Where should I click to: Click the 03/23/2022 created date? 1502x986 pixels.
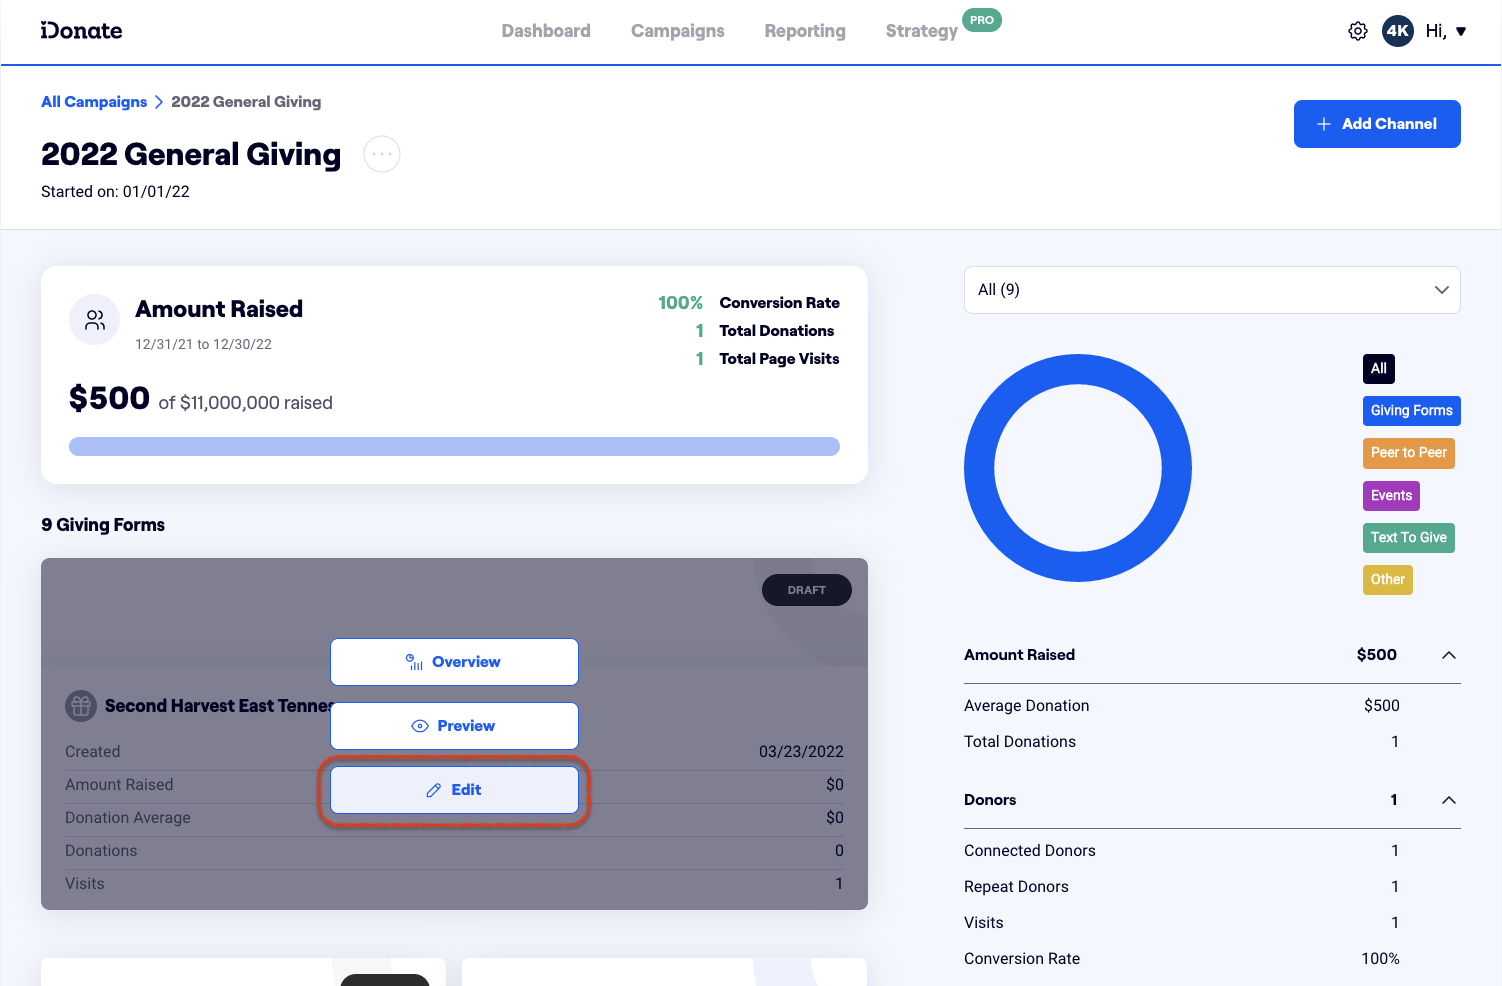[801, 752]
